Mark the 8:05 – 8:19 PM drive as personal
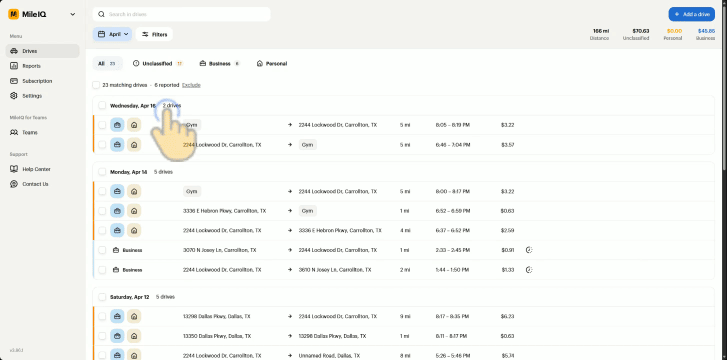Viewport: 727px width, 360px height. tap(134, 125)
